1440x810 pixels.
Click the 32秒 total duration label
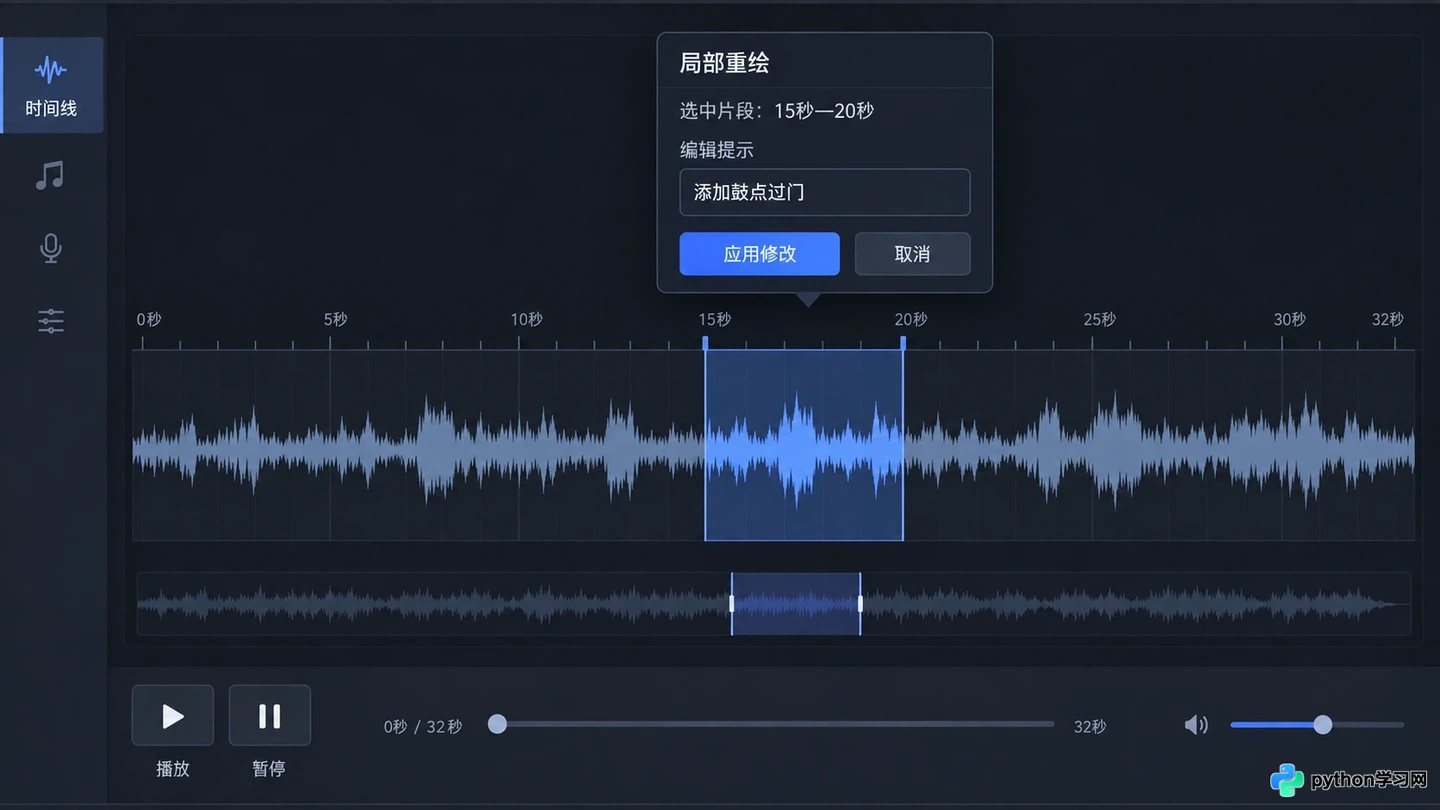pos(1090,727)
